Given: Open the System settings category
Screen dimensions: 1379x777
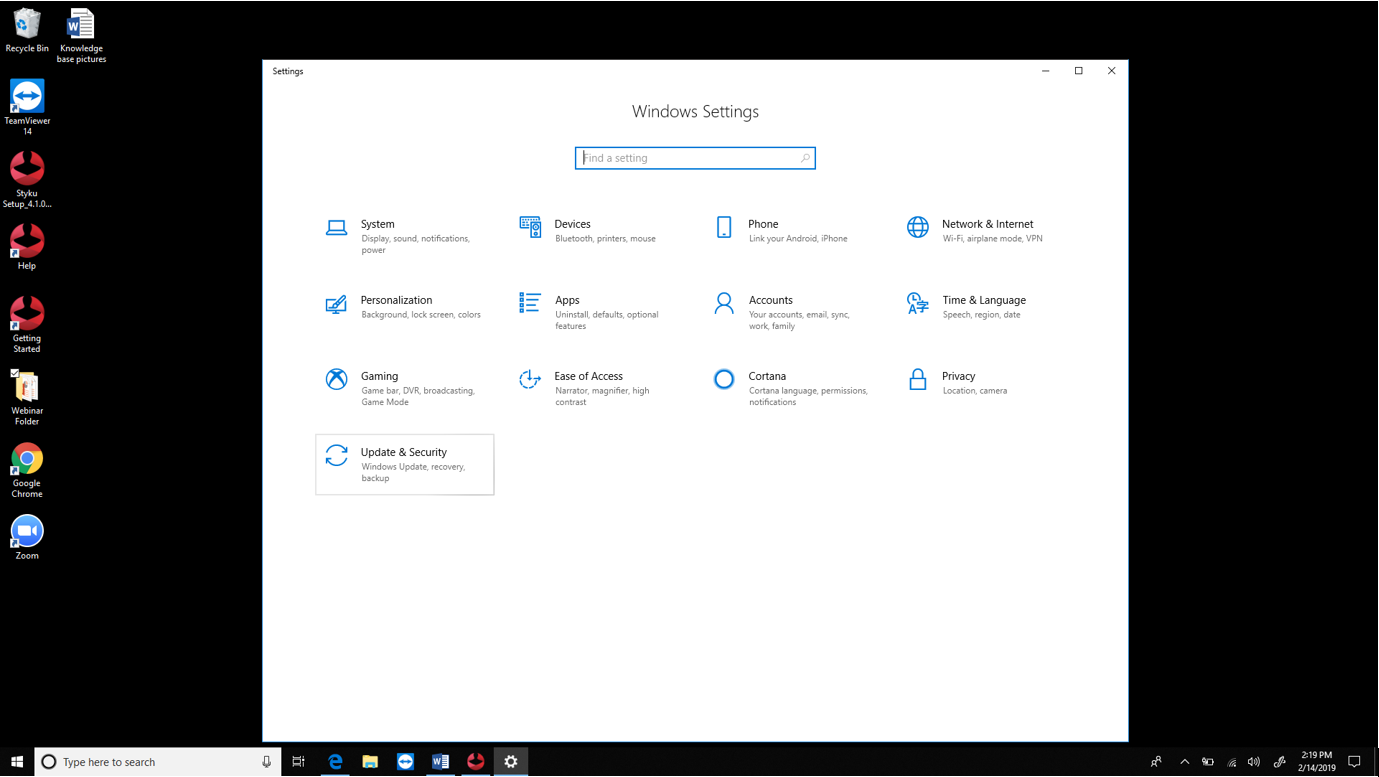Looking at the screenshot, I should [x=377, y=225].
